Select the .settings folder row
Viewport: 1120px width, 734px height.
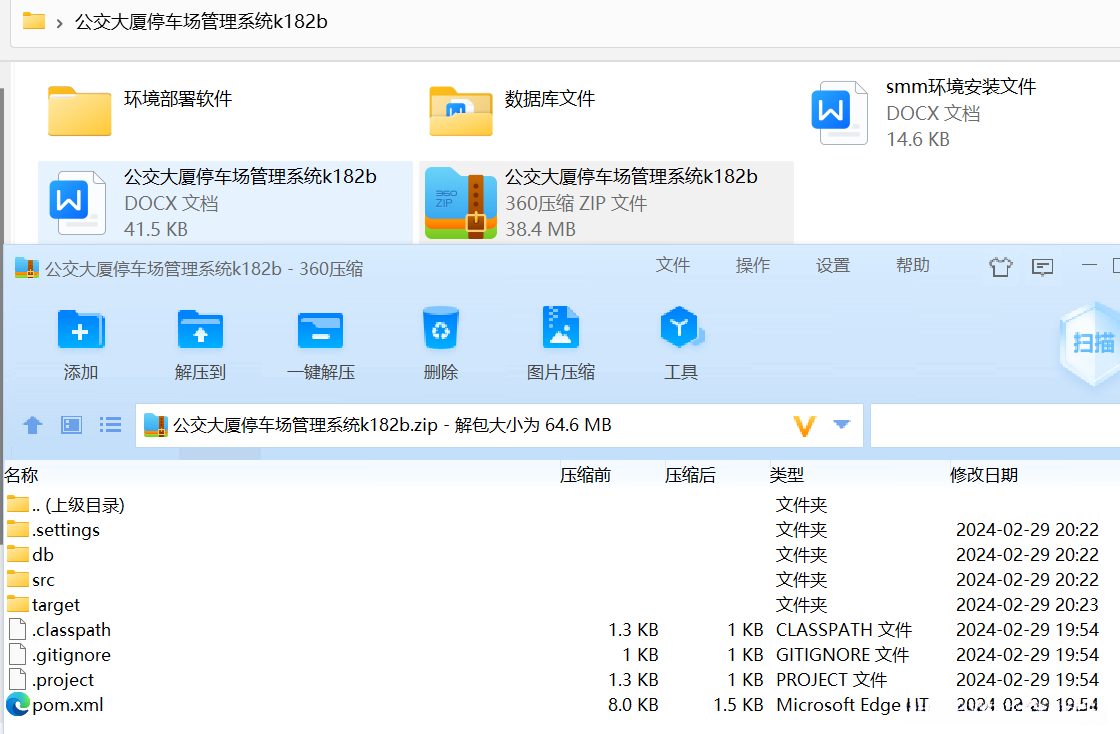click(560, 530)
